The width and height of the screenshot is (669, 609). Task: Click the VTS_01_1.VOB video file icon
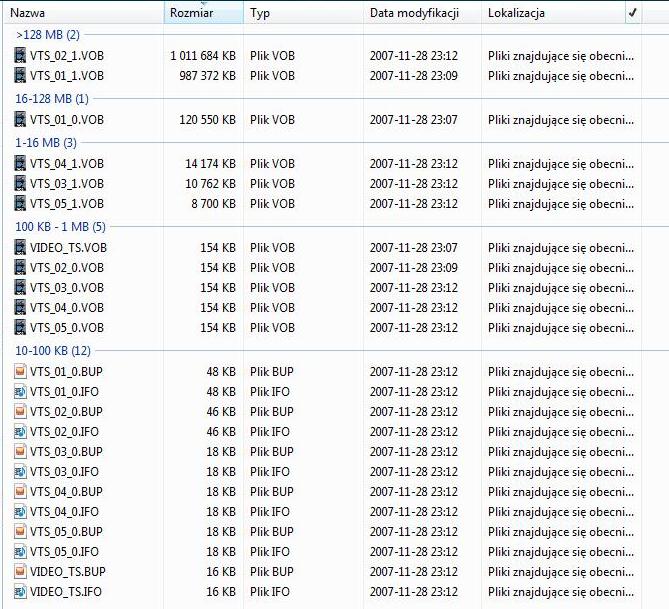click(x=20, y=76)
